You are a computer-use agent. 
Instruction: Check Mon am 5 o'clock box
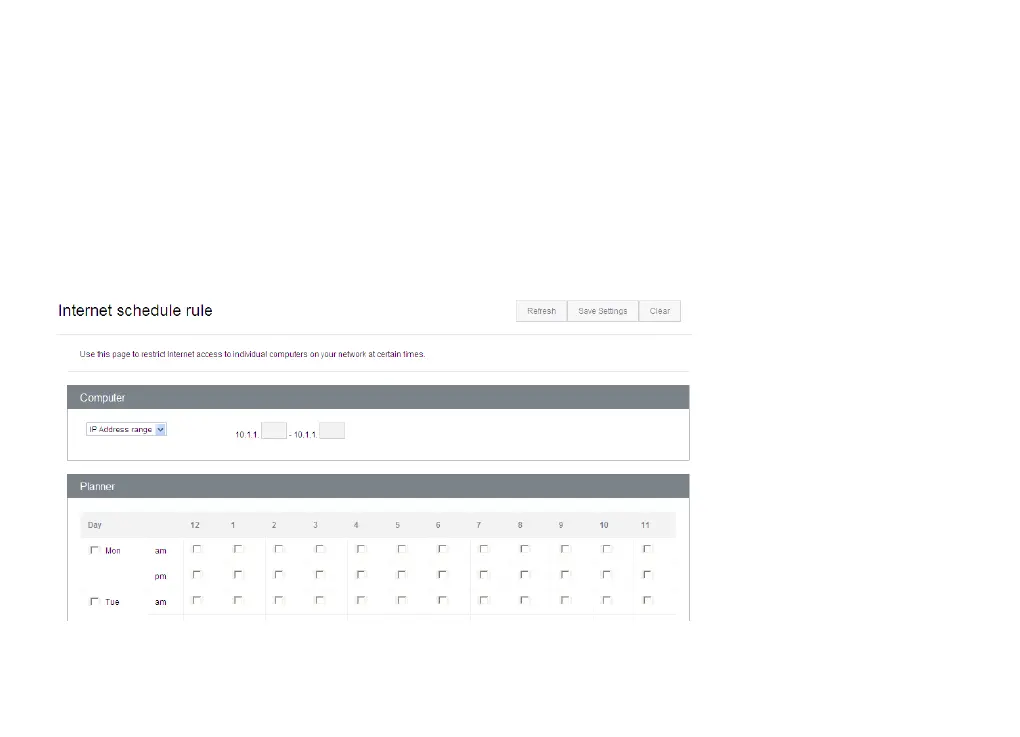click(x=402, y=549)
